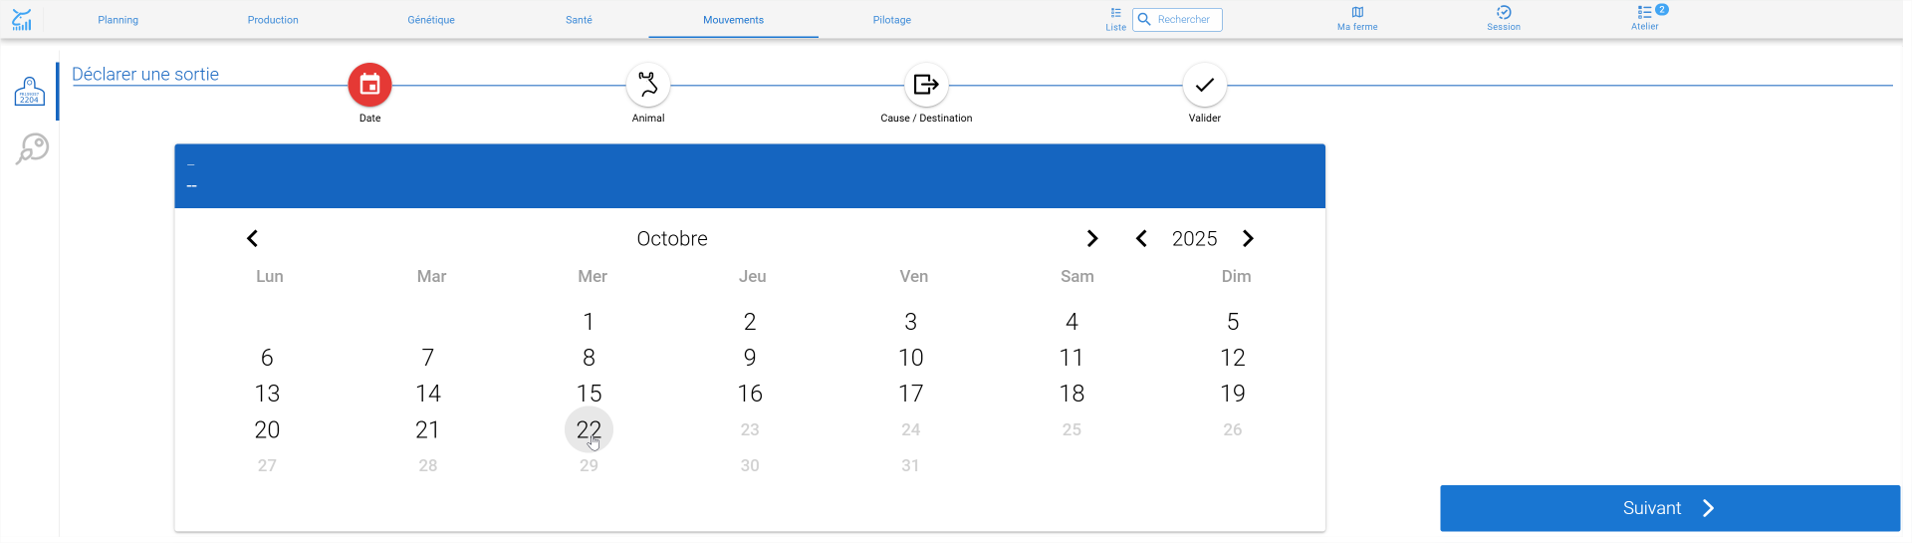Select October 19 in calendar
1912x543 pixels.
pyautogui.click(x=1233, y=393)
